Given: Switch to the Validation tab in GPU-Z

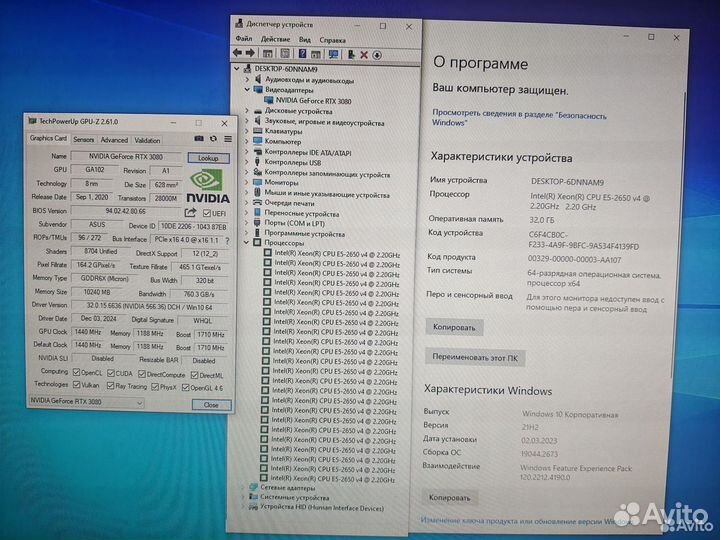Looking at the screenshot, I should tap(147, 140).
